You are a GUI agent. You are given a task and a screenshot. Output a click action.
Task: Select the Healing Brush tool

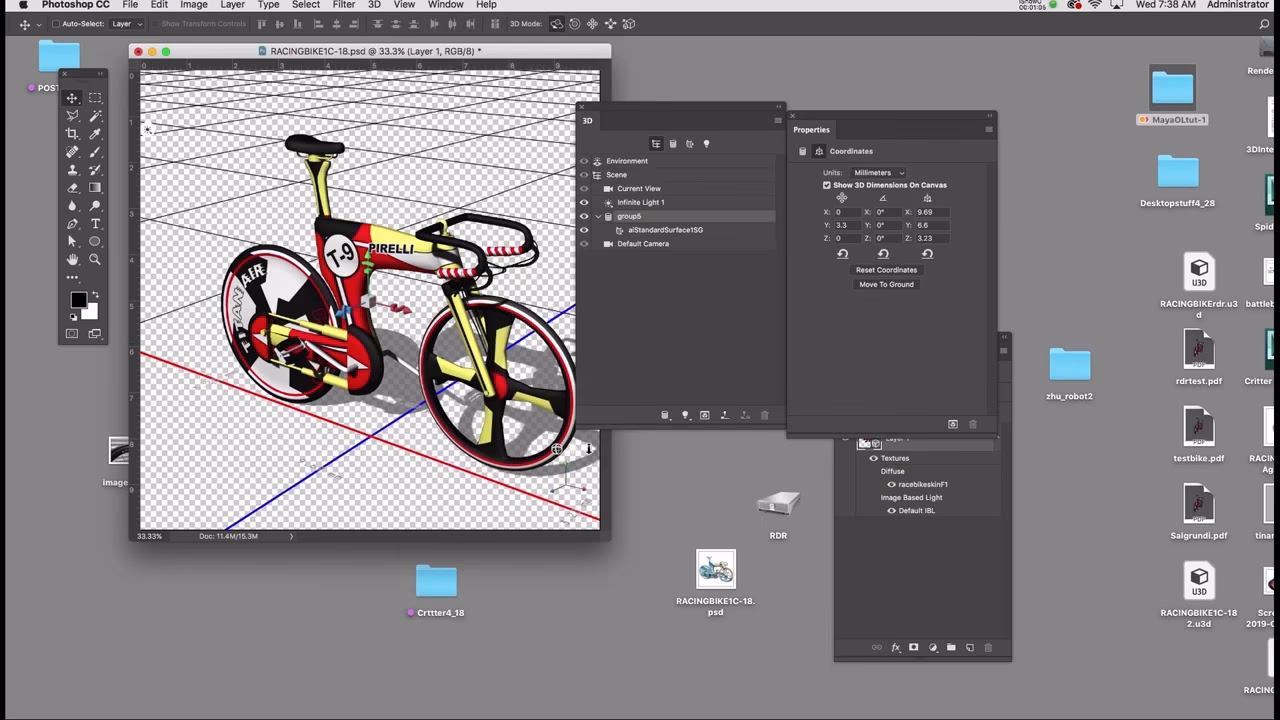click(x=71, y=151)
